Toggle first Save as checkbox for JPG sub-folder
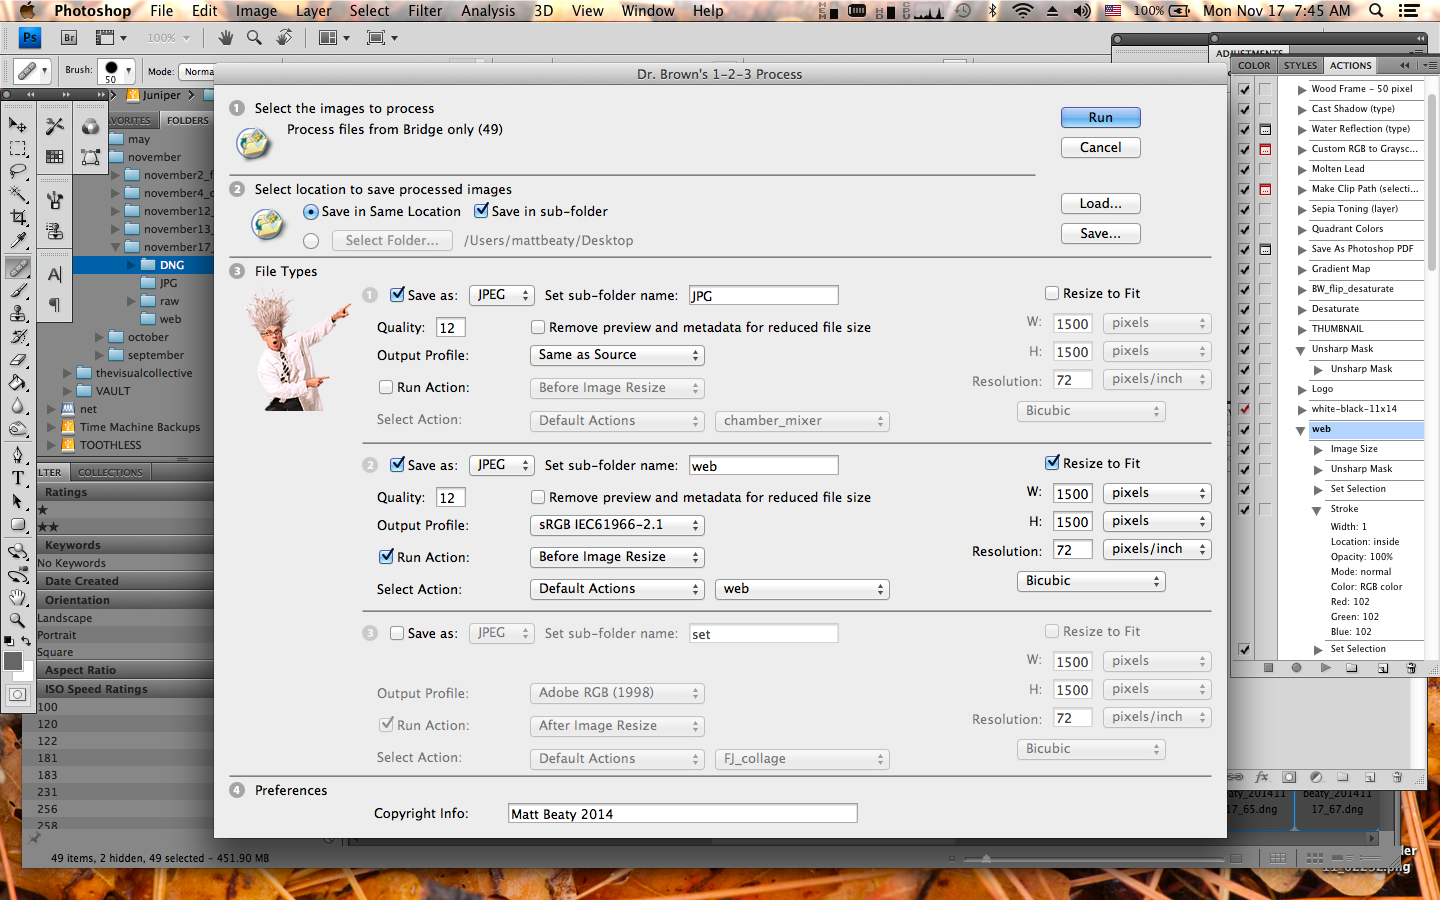The height and width of the screenshot is (900, 1440). tap(398, 294)
